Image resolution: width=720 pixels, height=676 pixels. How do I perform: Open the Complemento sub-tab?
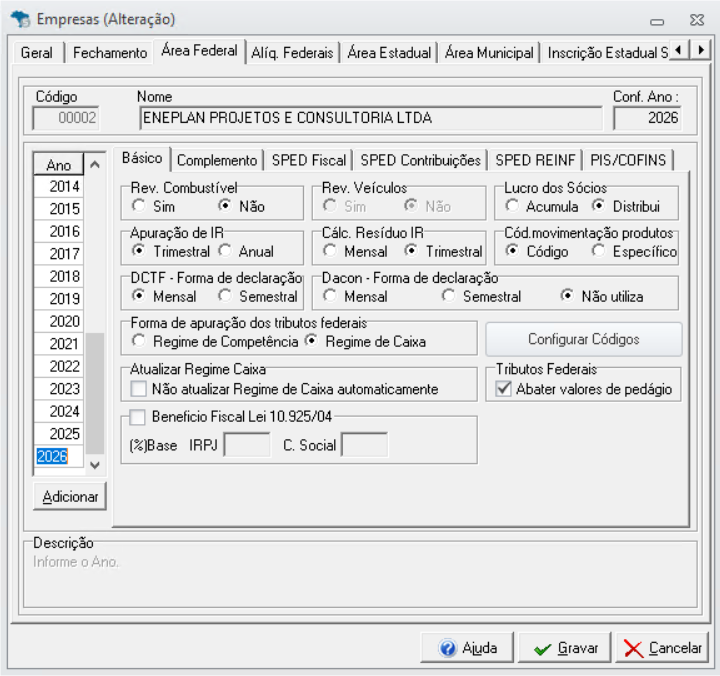point(217,160)
